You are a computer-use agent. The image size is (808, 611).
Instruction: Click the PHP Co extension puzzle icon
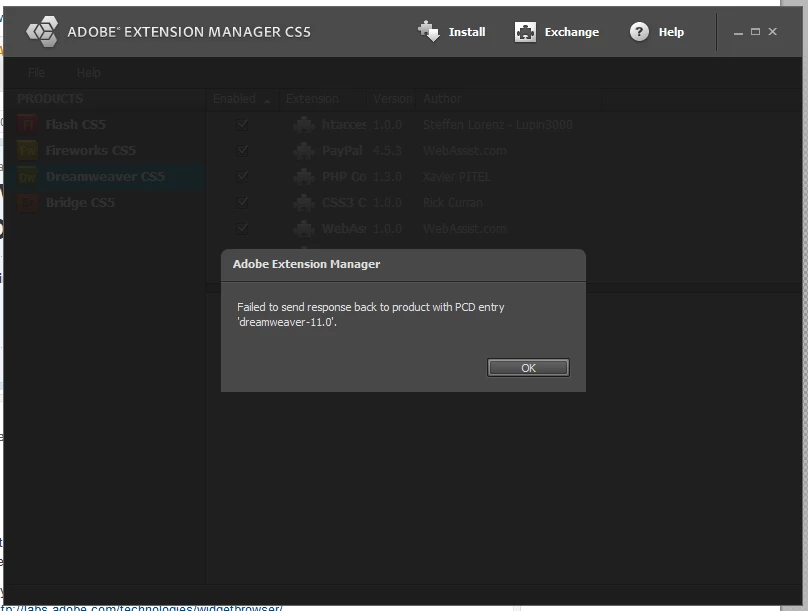[x=304, y=177]
